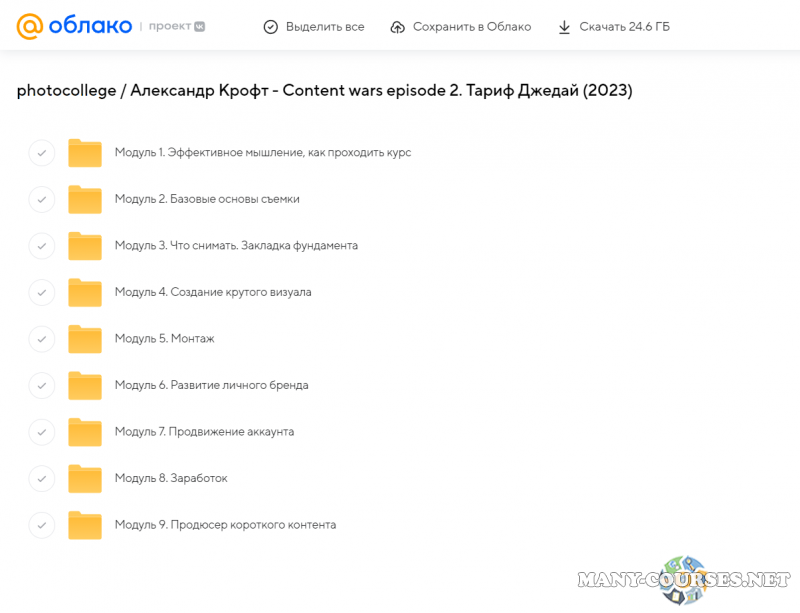The image size is (800, 613).
Task: Check the Модуль 9 selection circle
Action: [41, 525]
